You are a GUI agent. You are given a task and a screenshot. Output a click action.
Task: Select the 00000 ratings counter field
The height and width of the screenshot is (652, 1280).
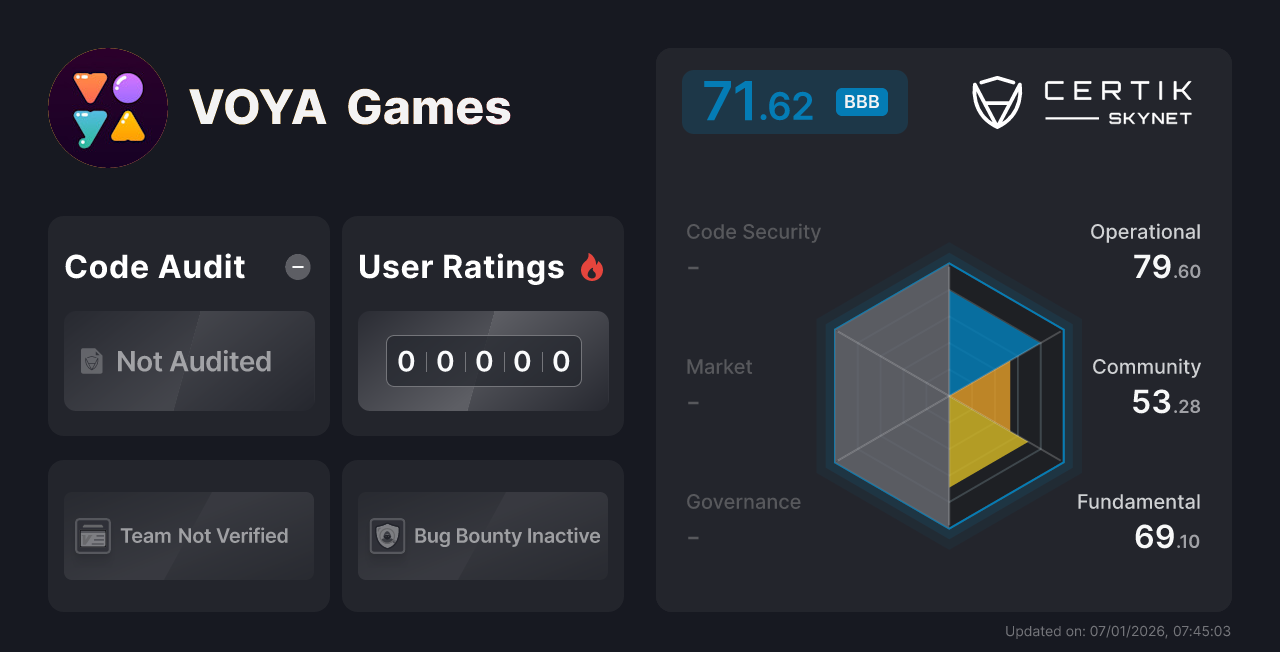click(x=483, y=361)
